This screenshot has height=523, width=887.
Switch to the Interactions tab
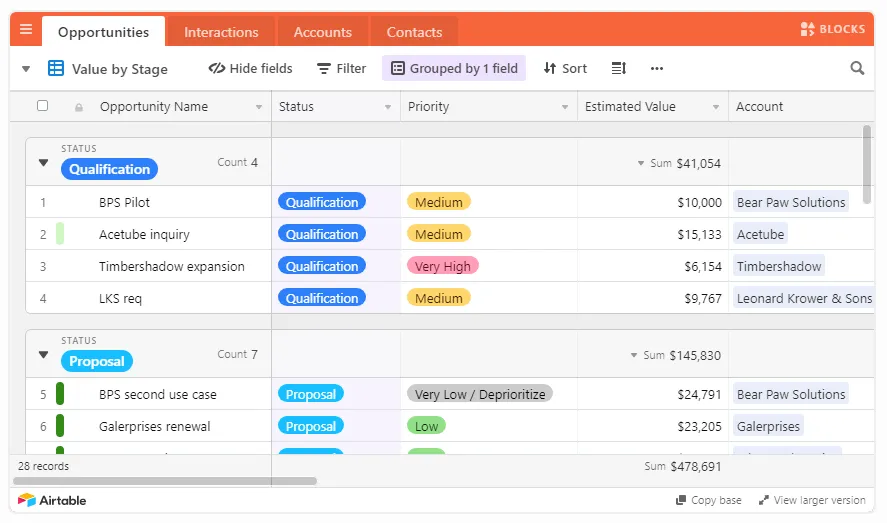(x=221, y=32)
